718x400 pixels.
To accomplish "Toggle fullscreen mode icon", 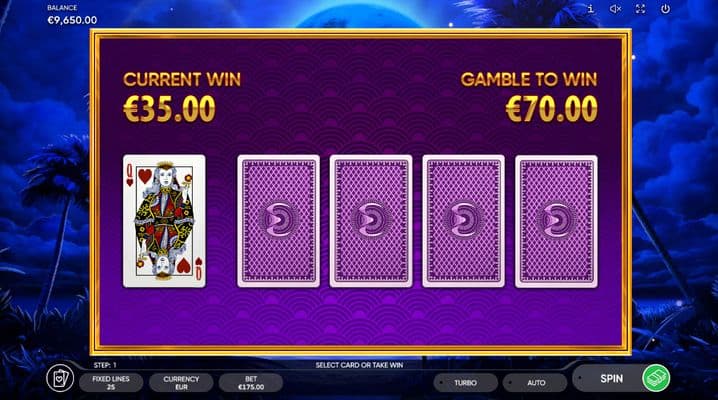I will (x=640, y=9).
